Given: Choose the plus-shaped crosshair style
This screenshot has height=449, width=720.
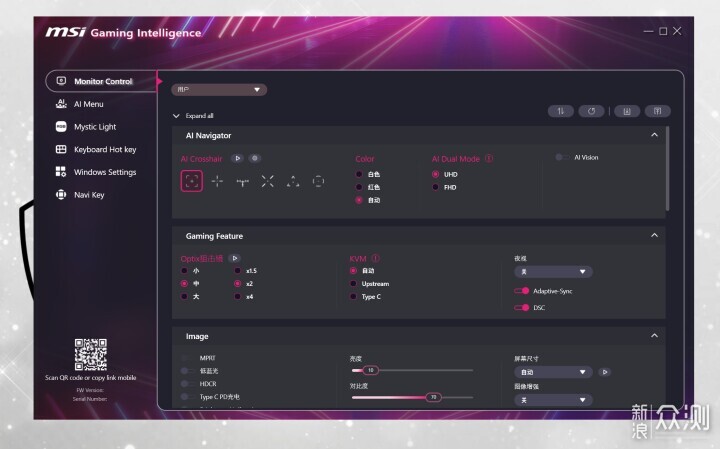Looking at the screenshot, I should click(x=217, y=181).
